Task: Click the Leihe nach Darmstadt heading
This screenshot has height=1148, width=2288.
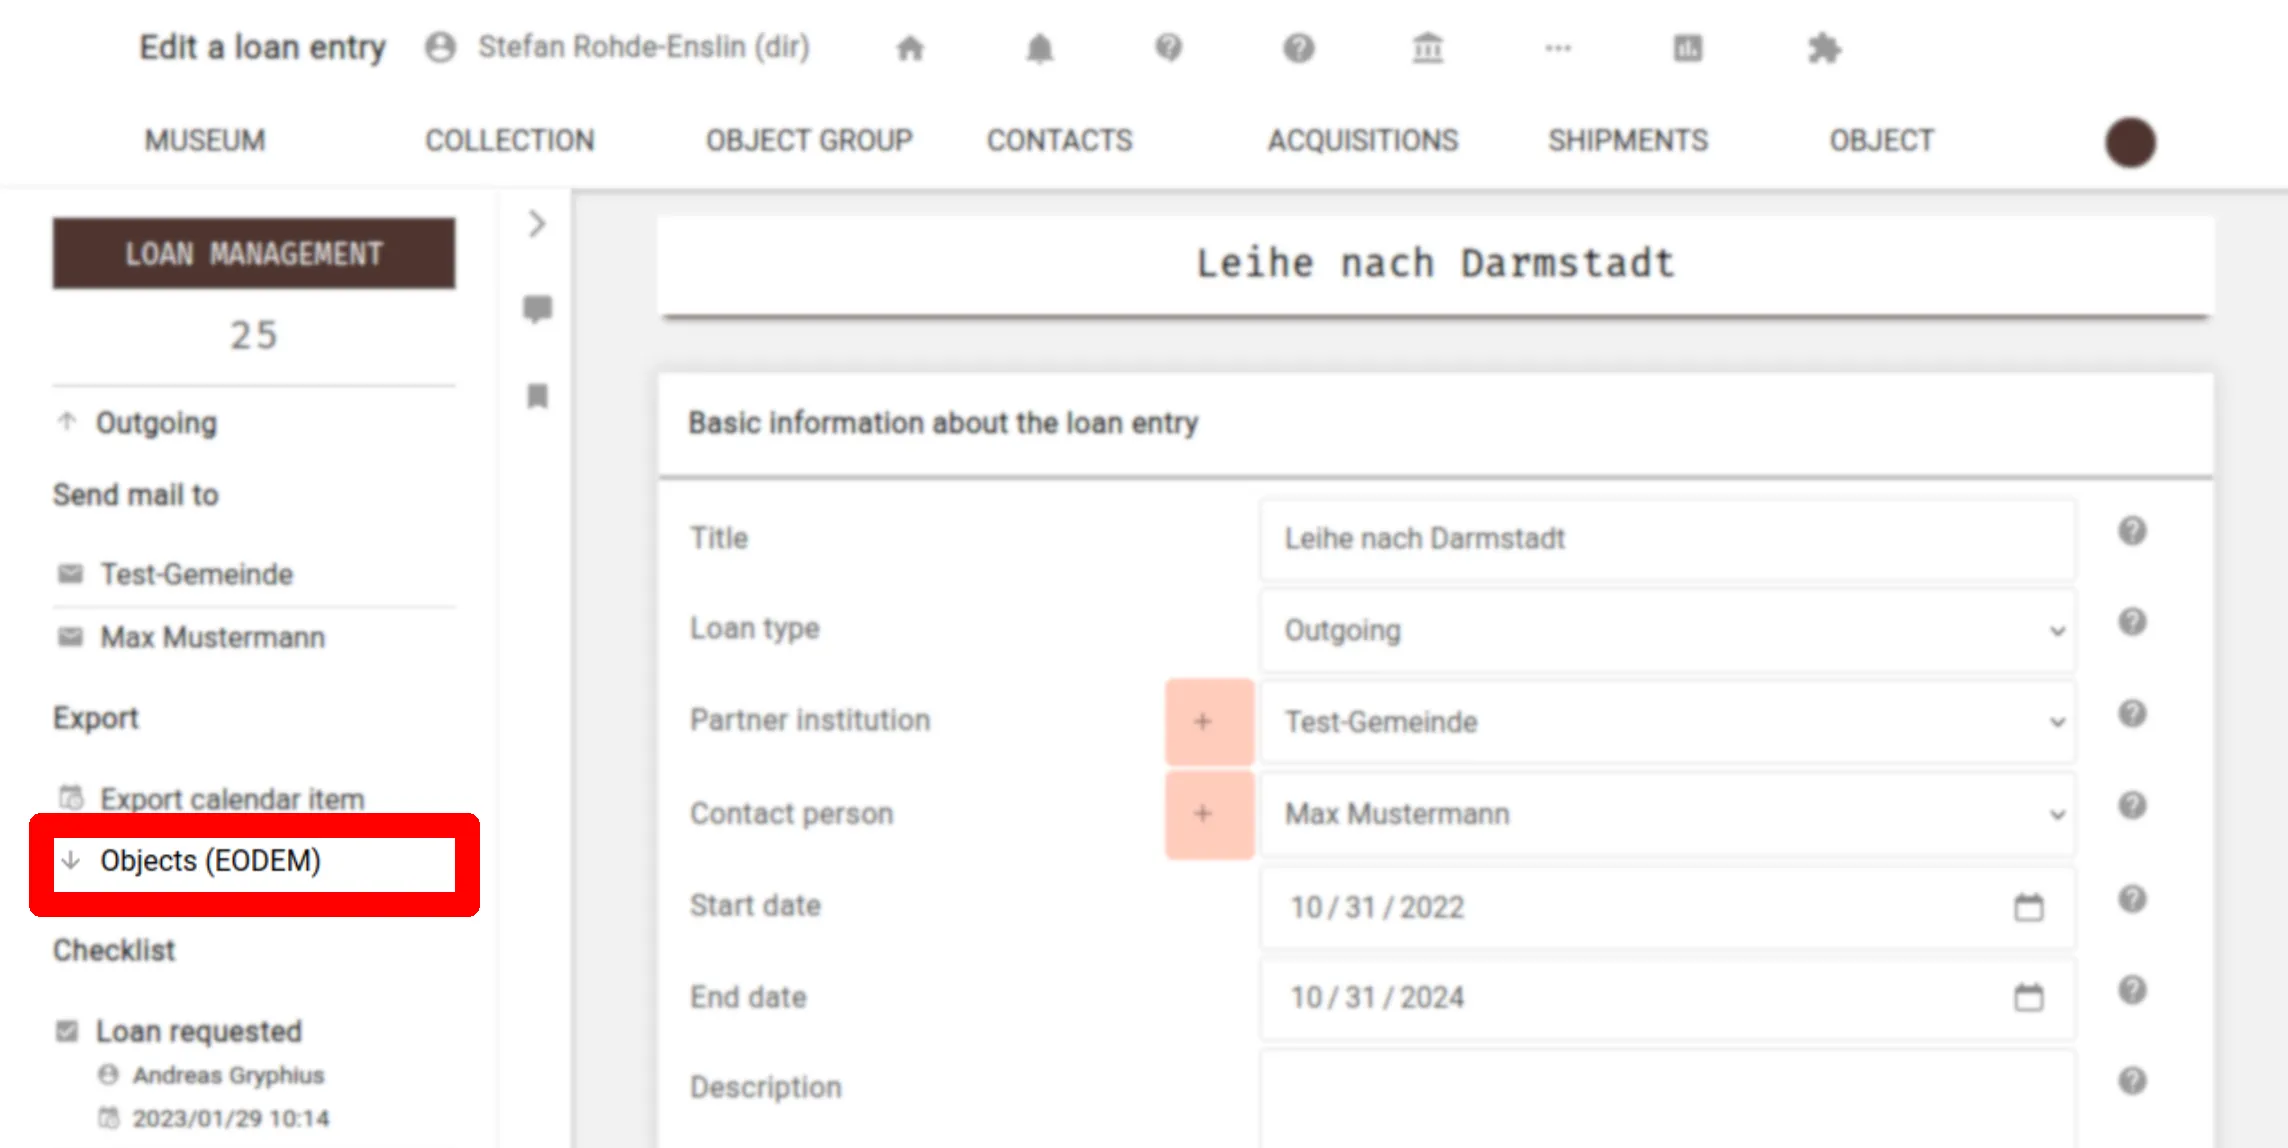Action: coord(1435,263)
